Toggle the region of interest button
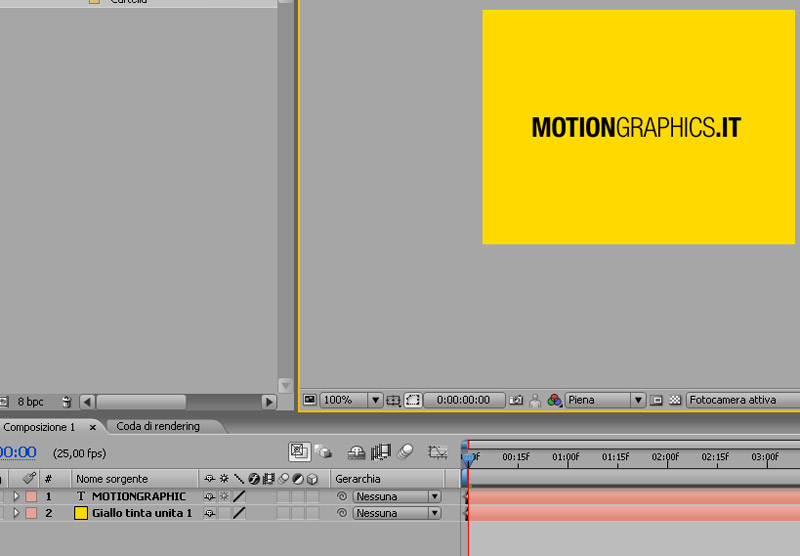The image size is (800, 556). tap(413, 400)
